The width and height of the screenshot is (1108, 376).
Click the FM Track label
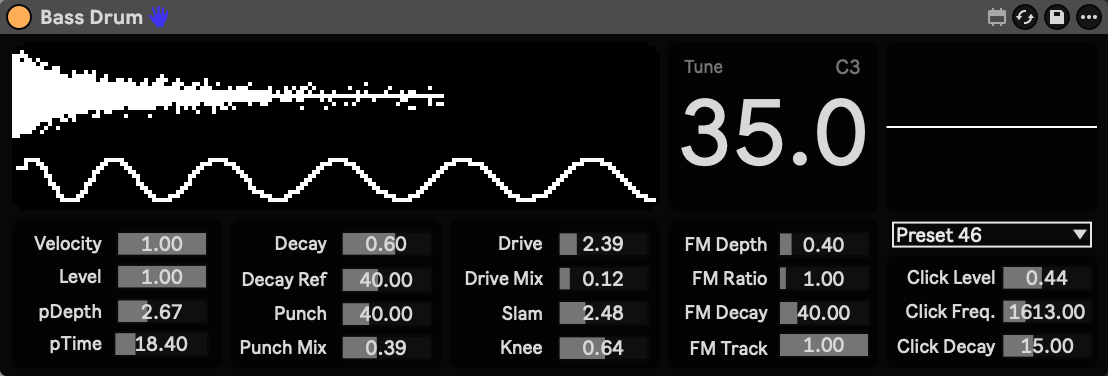[x=729, y=348]
